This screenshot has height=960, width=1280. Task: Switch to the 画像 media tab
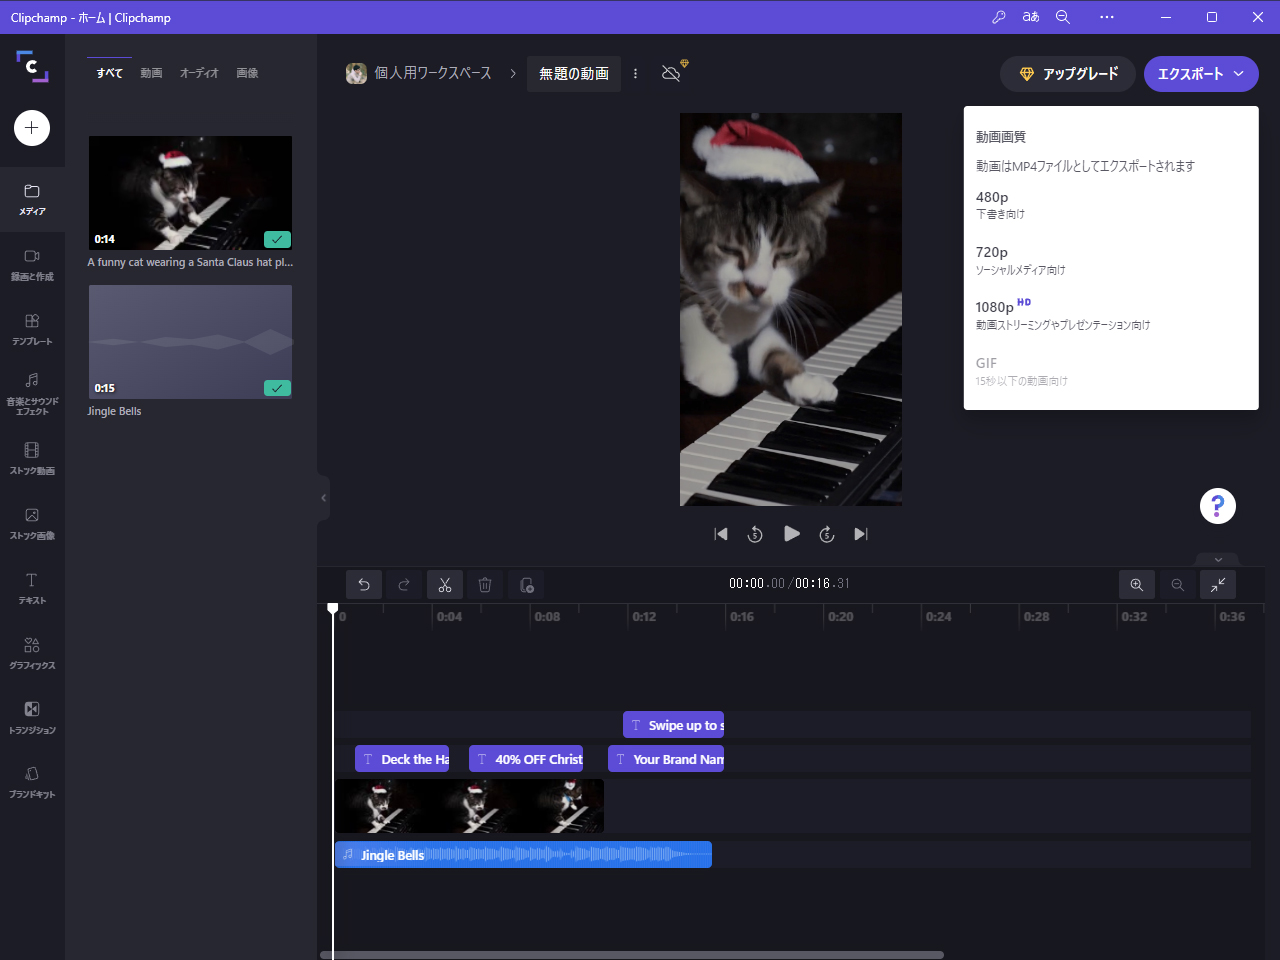[x=247, y=73]
